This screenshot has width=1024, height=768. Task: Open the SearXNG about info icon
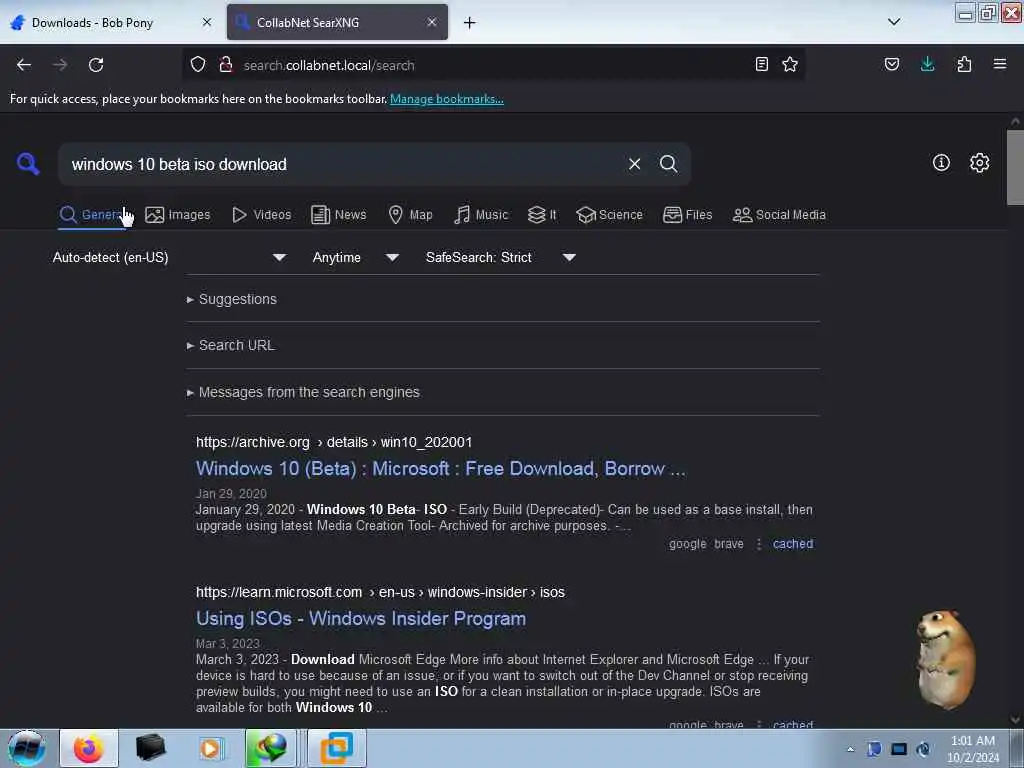point(941,163)
